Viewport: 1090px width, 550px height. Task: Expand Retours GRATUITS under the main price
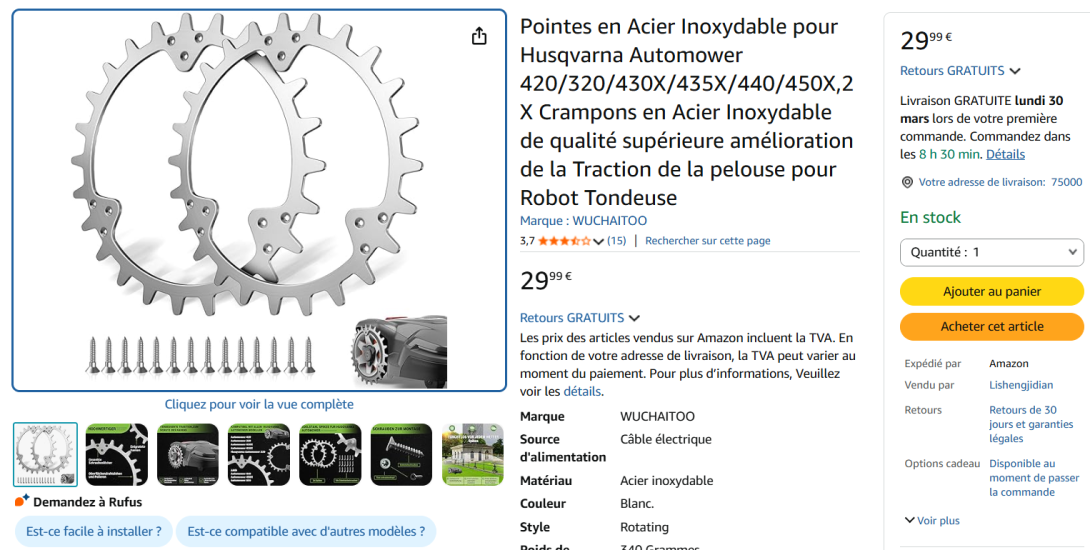[x=580, y=318]
